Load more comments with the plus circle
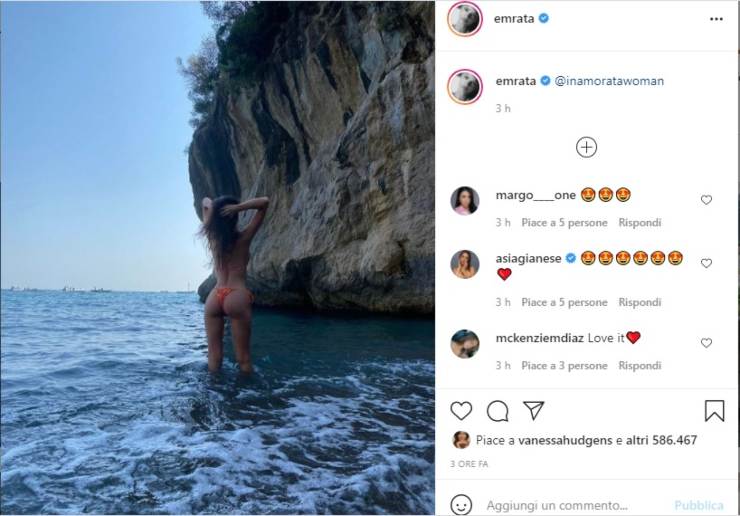Screen dimensions: 740x516 point(587,147)
